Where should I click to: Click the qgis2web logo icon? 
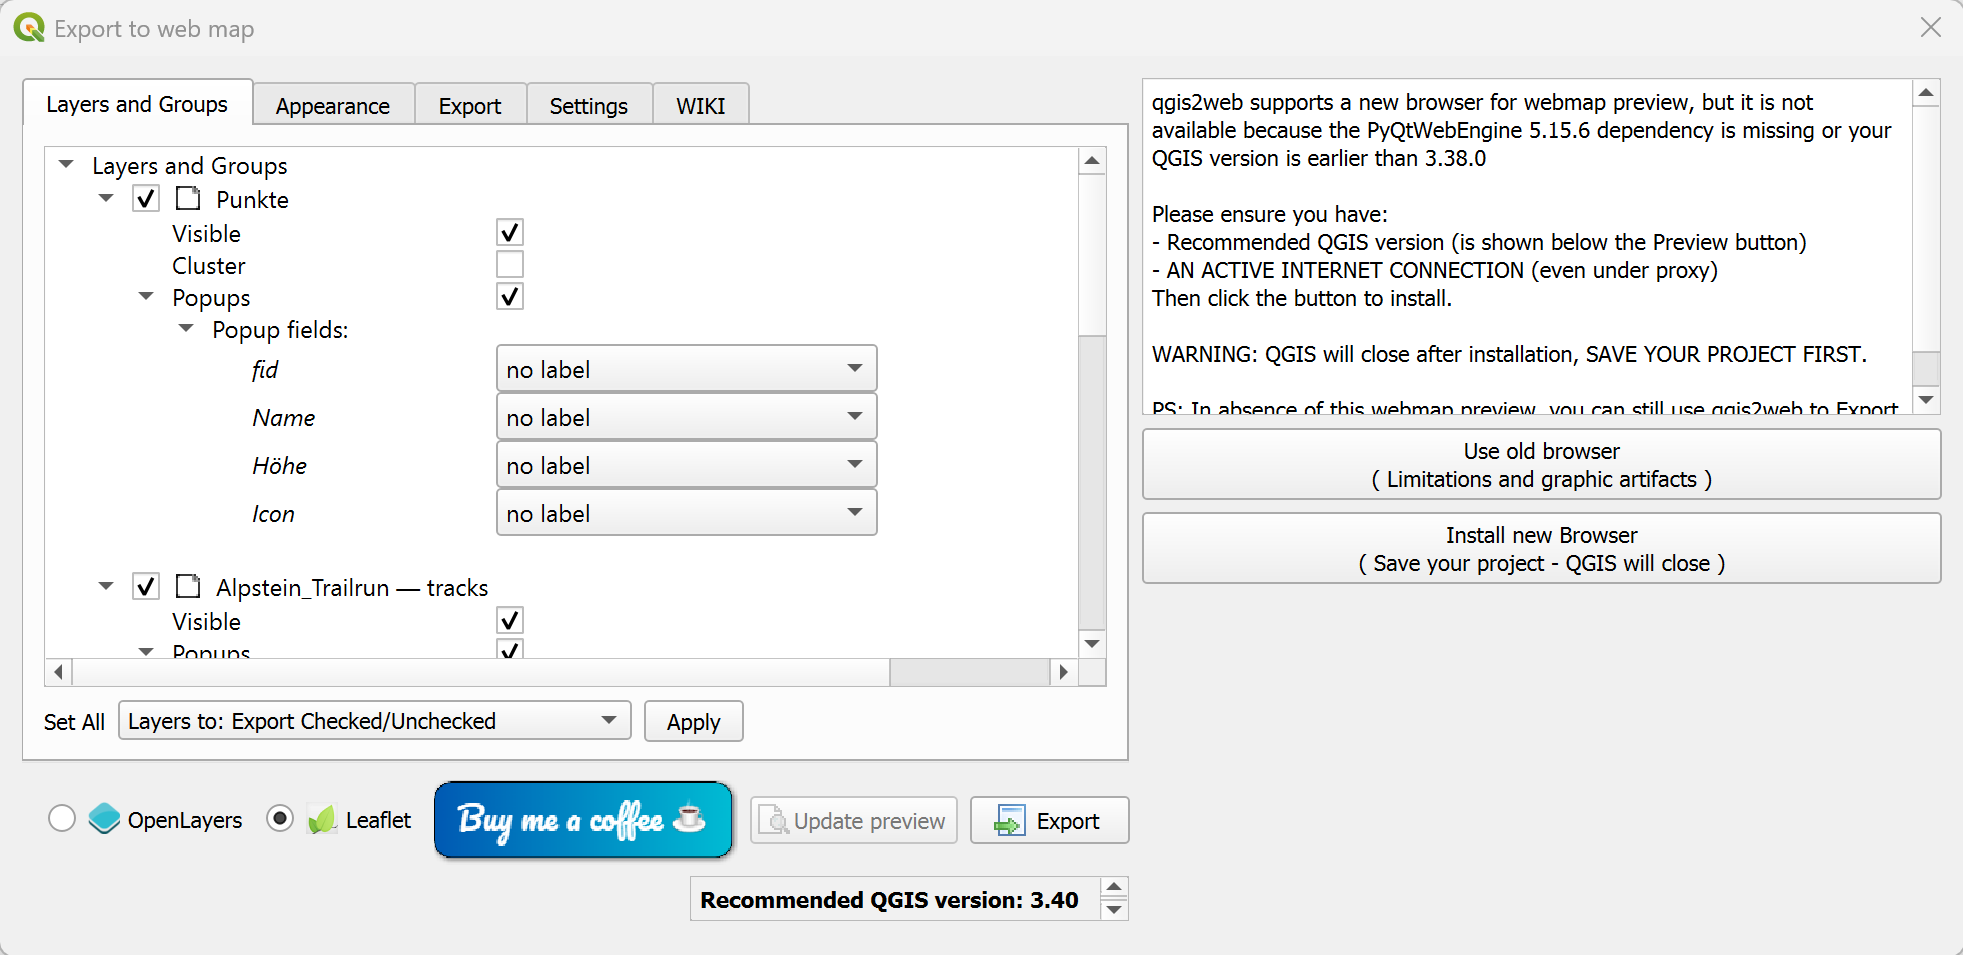[x=27, y=27]
